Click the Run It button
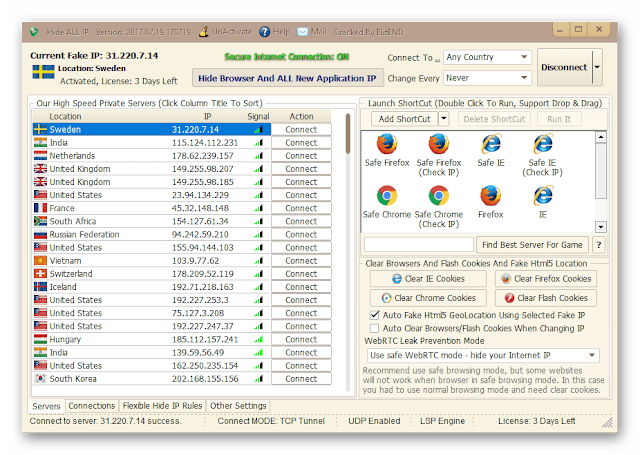Viewport: 640px width, 455px height. (559, 119)
